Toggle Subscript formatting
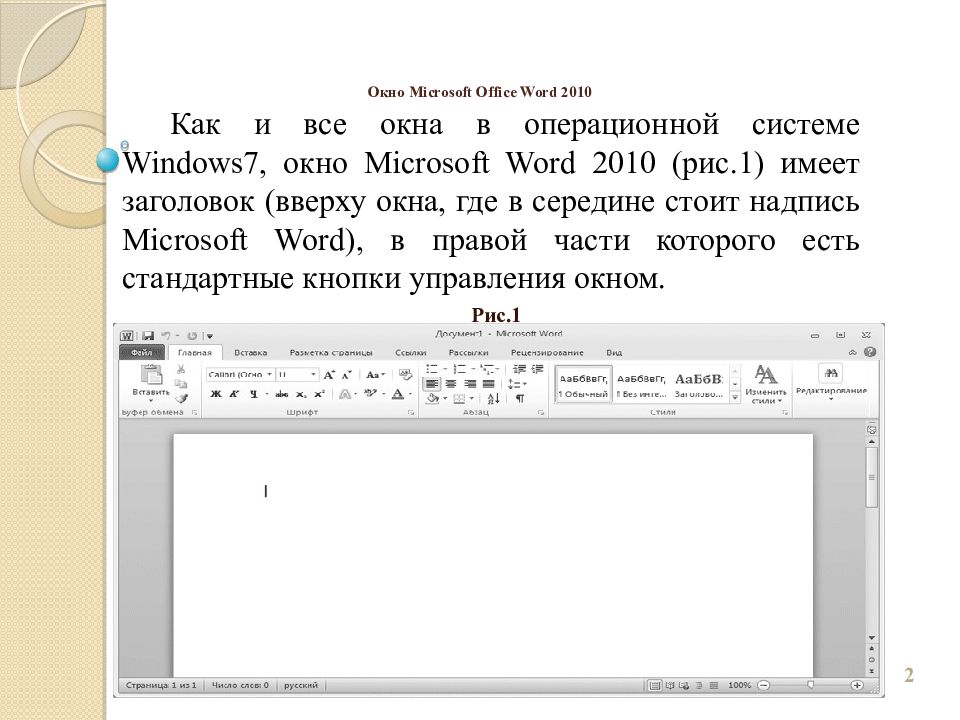960x720 pixels. 301,394
